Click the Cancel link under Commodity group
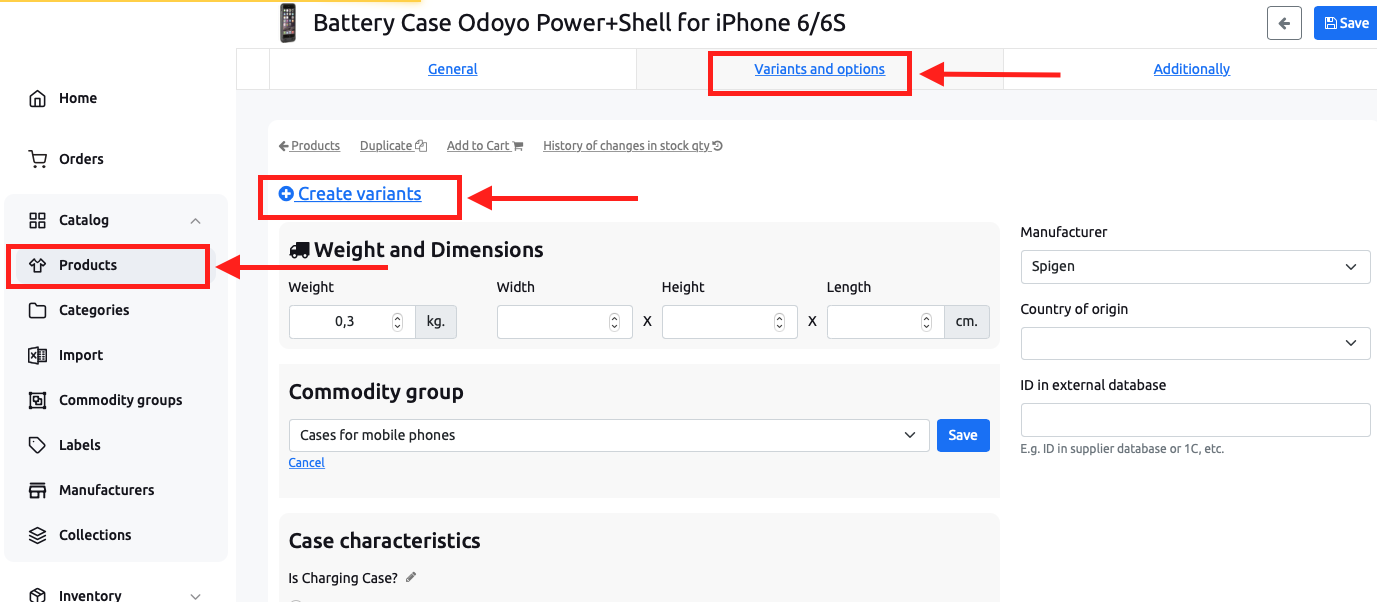The height and width of the screenshot is (602, 1377). (306, 463)
